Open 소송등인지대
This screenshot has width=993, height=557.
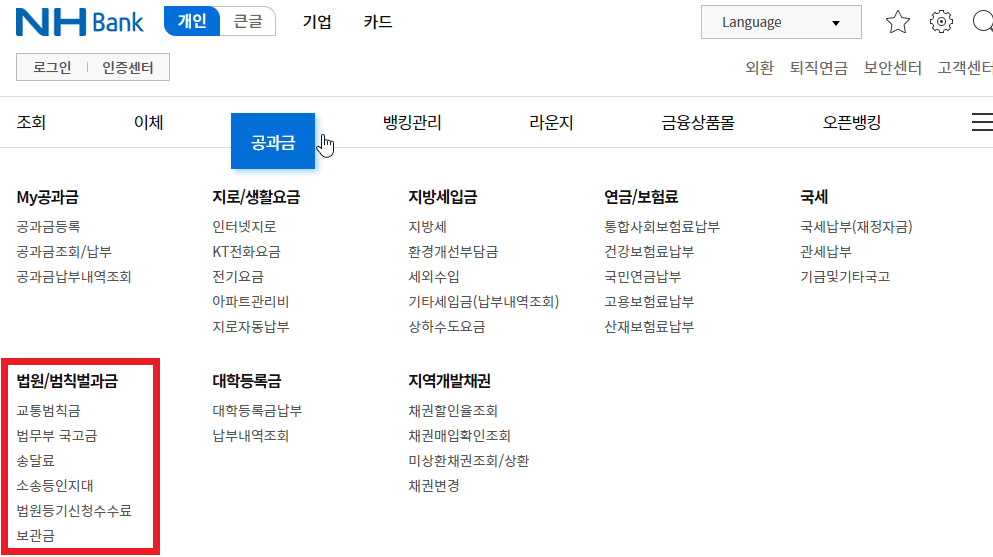(x=54, y=486)
